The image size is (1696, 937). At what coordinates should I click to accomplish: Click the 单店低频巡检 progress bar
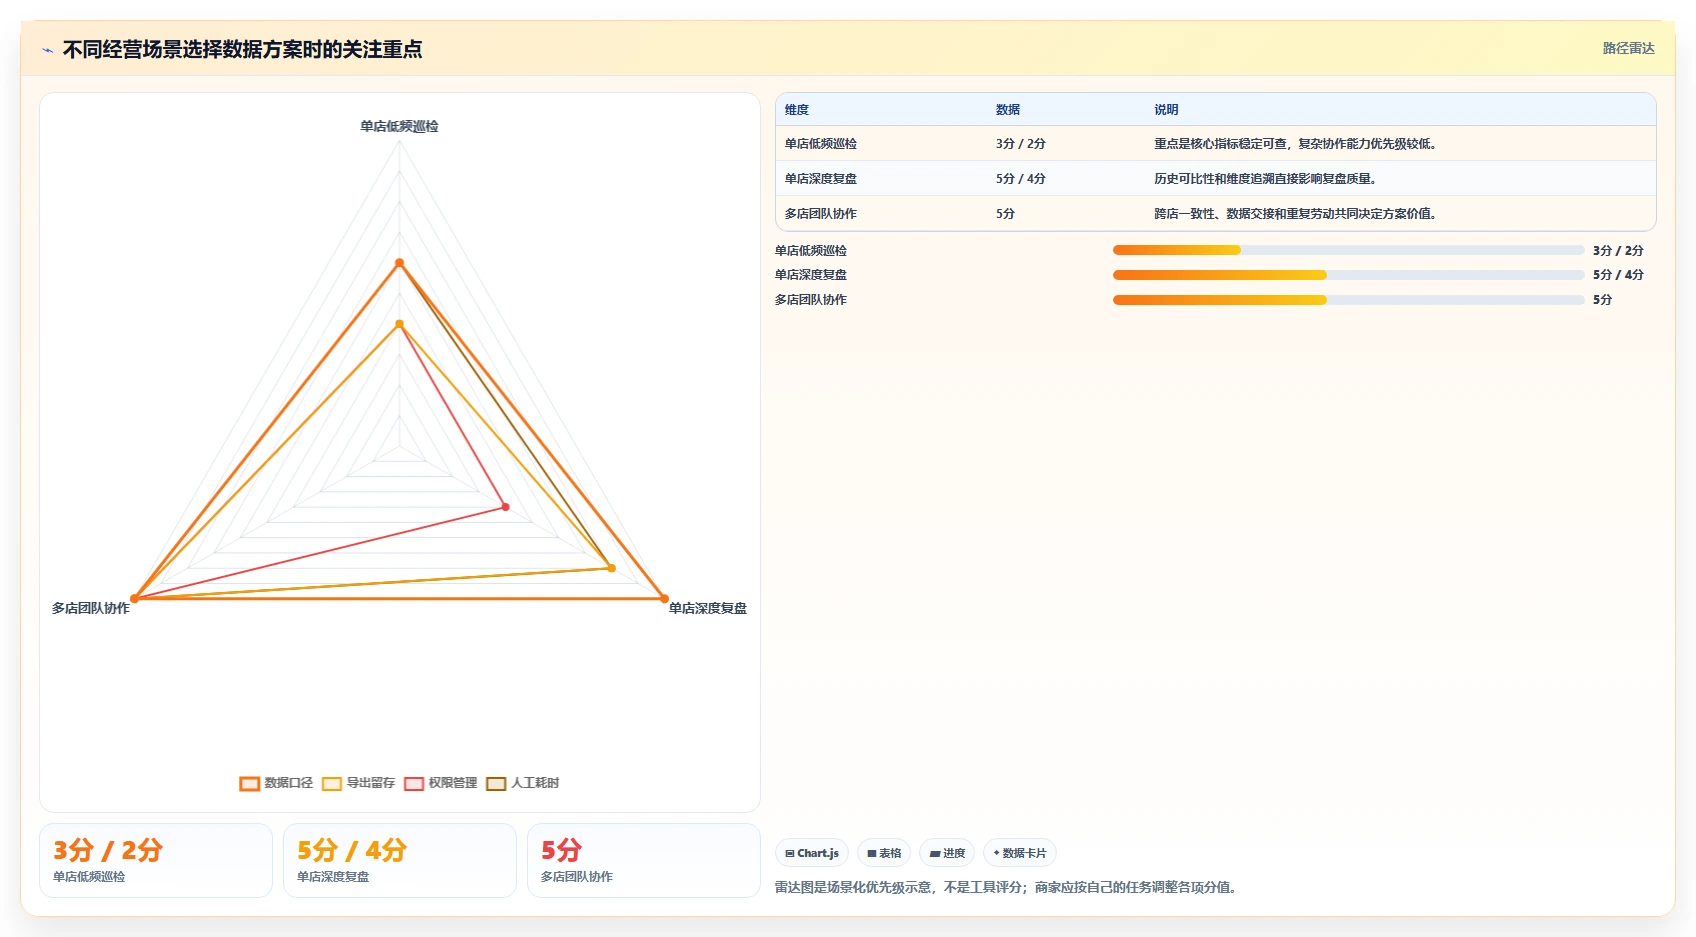1348,250
